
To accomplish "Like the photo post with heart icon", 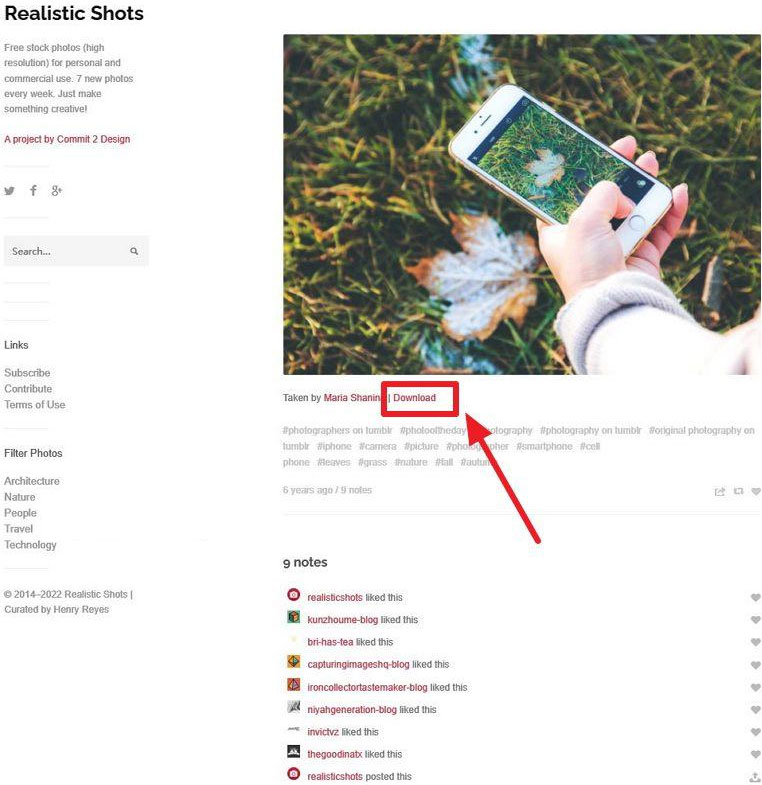I will 756,491.
